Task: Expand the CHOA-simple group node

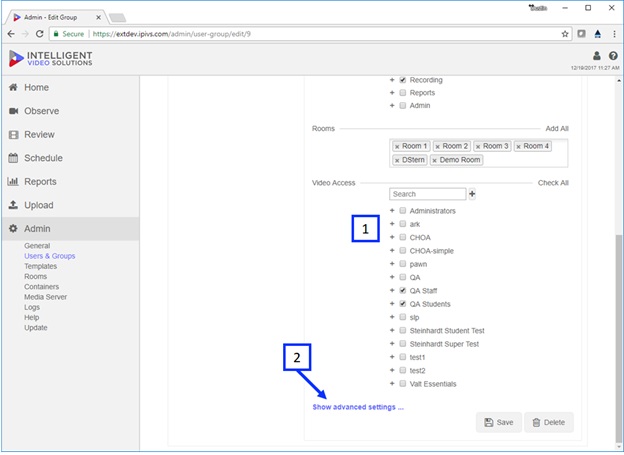Action: 392,250
